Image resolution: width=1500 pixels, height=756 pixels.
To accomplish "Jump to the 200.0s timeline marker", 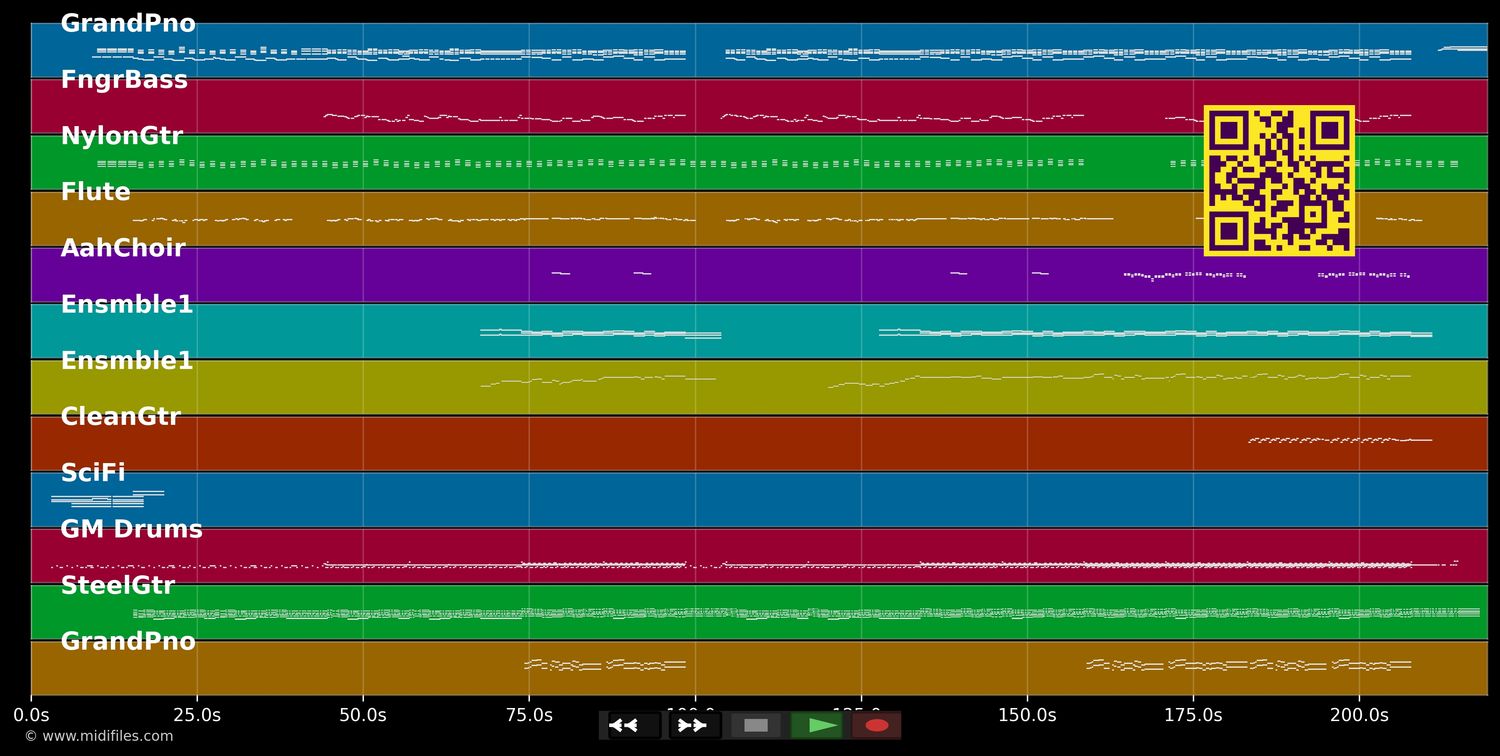I will pos(1359,715).
